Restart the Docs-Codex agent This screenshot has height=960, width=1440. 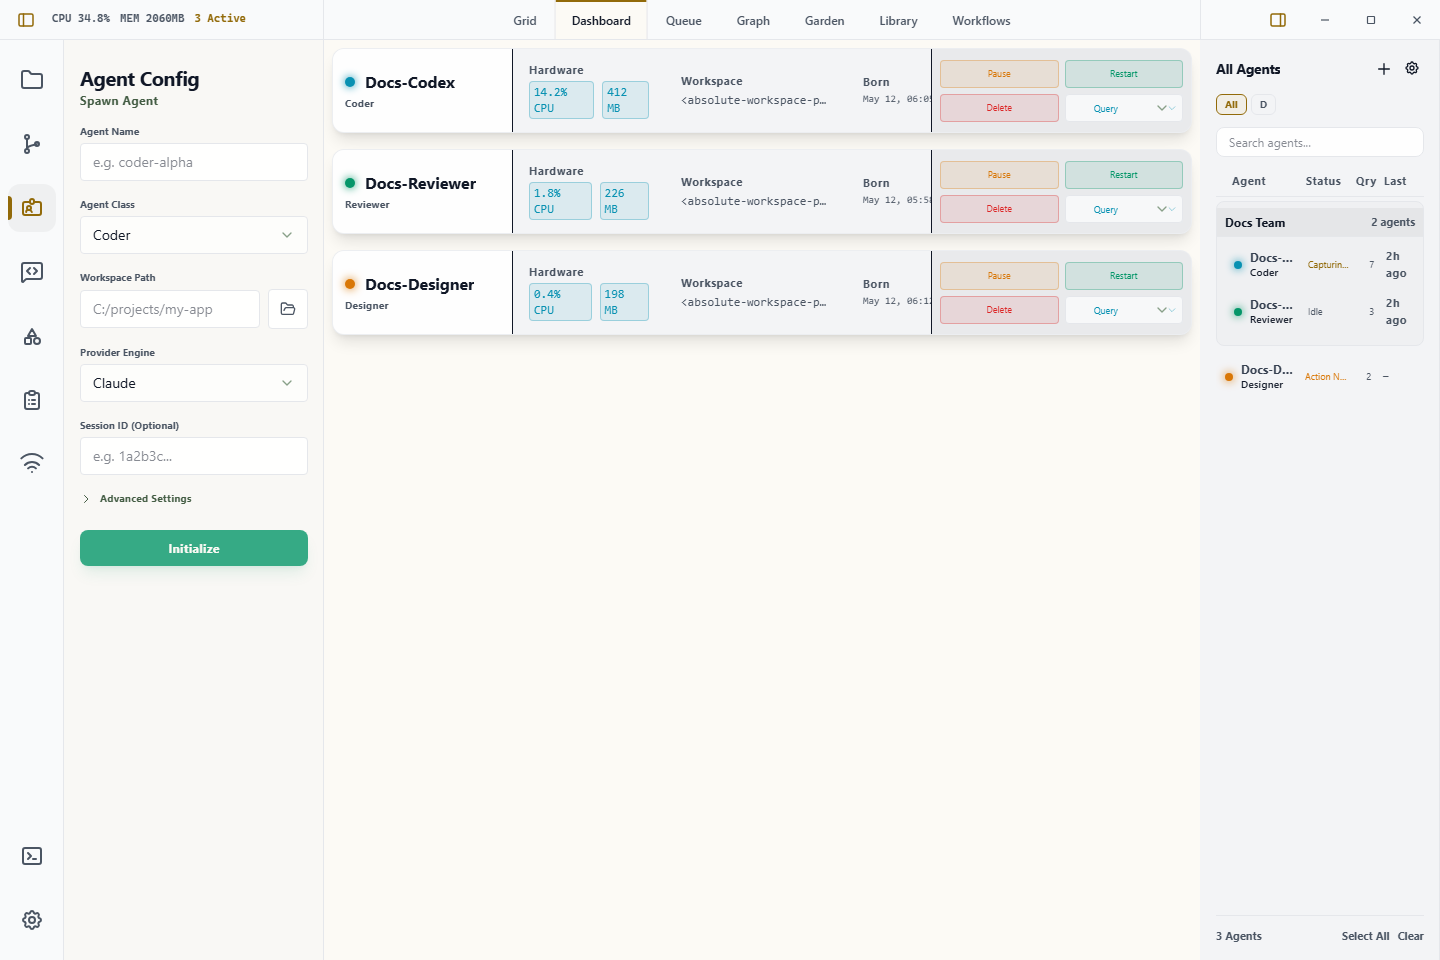[1124, 74]
